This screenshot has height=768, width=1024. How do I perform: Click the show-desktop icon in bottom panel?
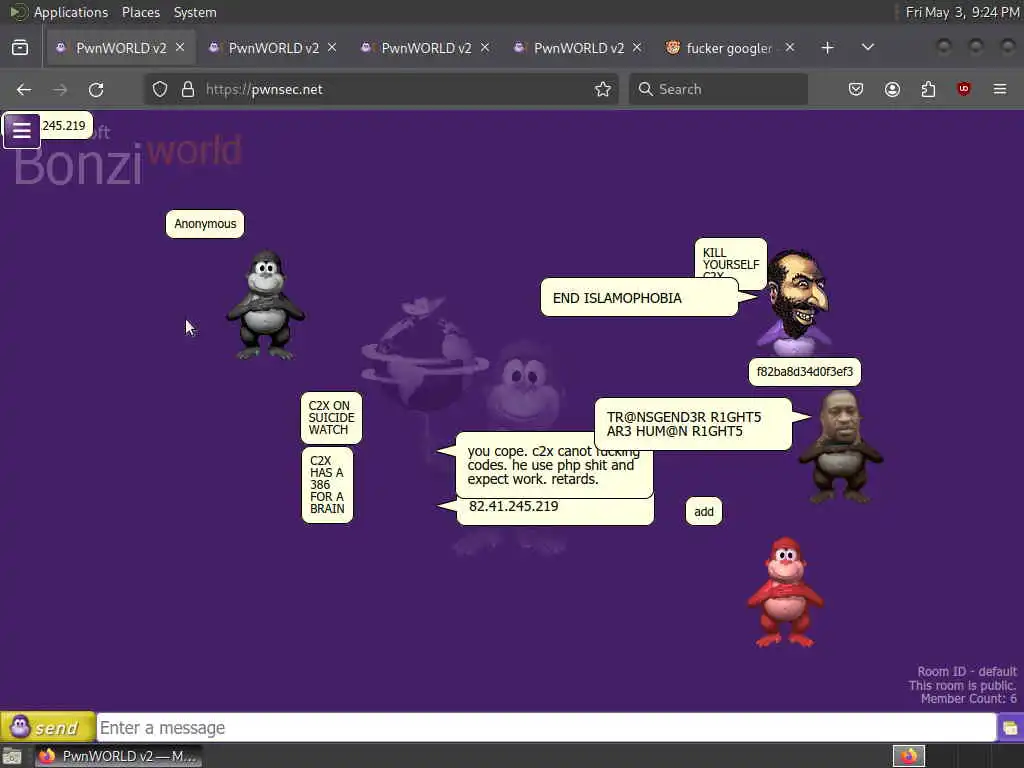pyautogui.click(x=12, y=756)
